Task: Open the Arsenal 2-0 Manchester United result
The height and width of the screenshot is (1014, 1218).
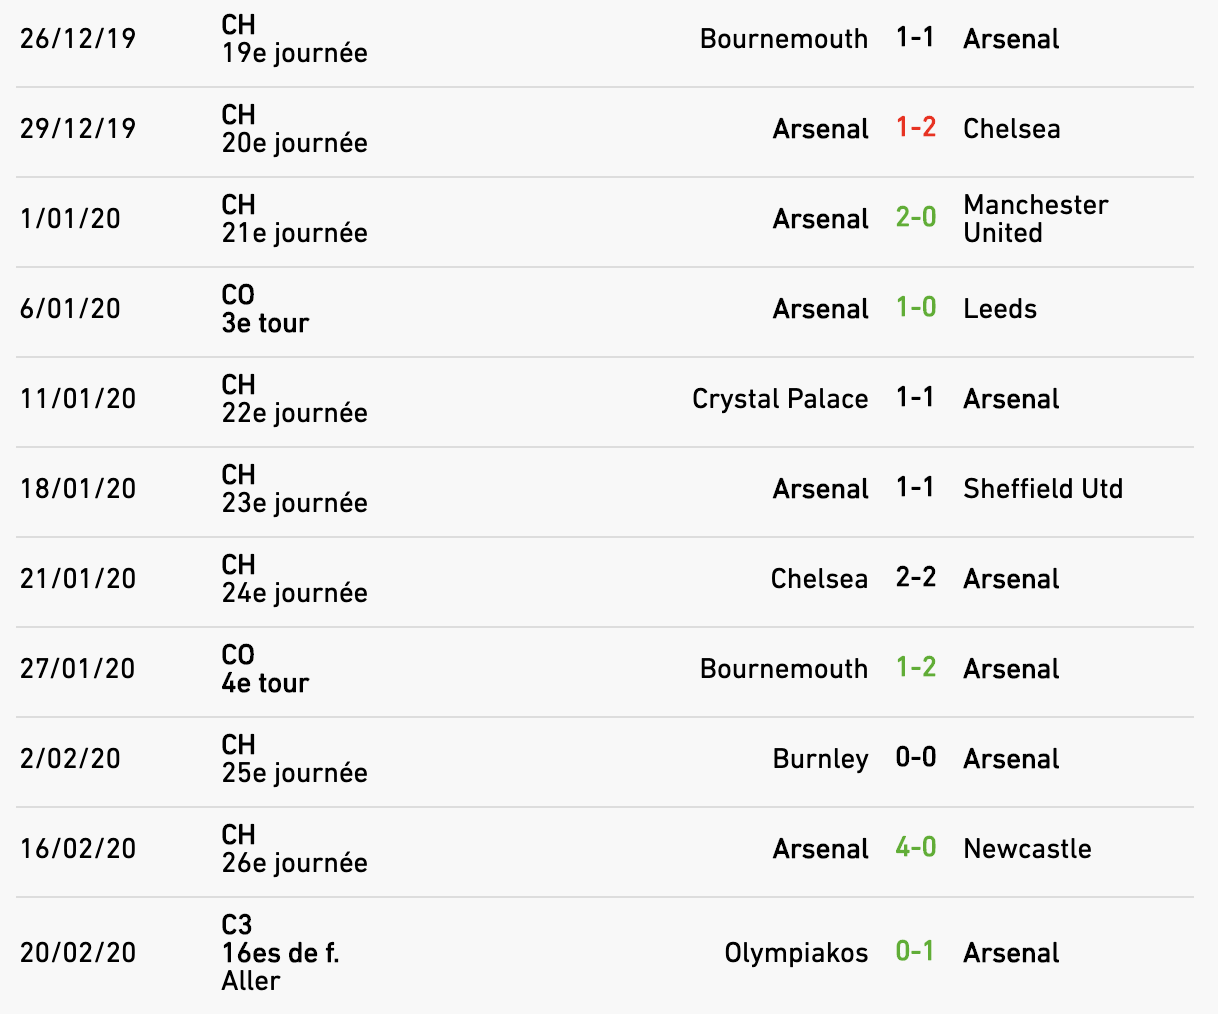Action: click(915, 218)
